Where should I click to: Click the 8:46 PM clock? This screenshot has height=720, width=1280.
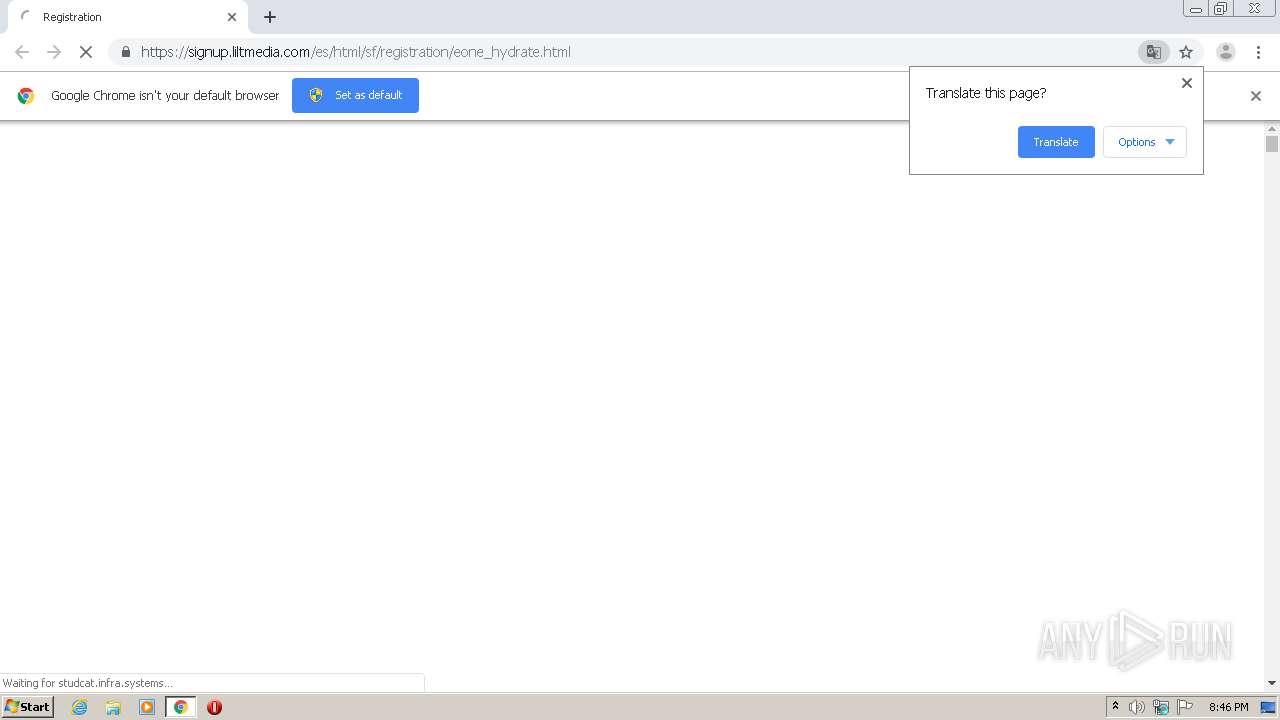[x=1228, y=707]
